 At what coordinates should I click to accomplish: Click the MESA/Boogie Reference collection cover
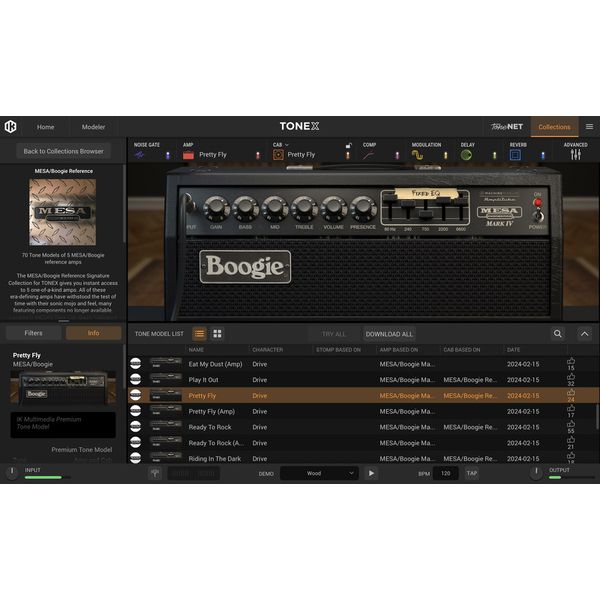(63, 212)
